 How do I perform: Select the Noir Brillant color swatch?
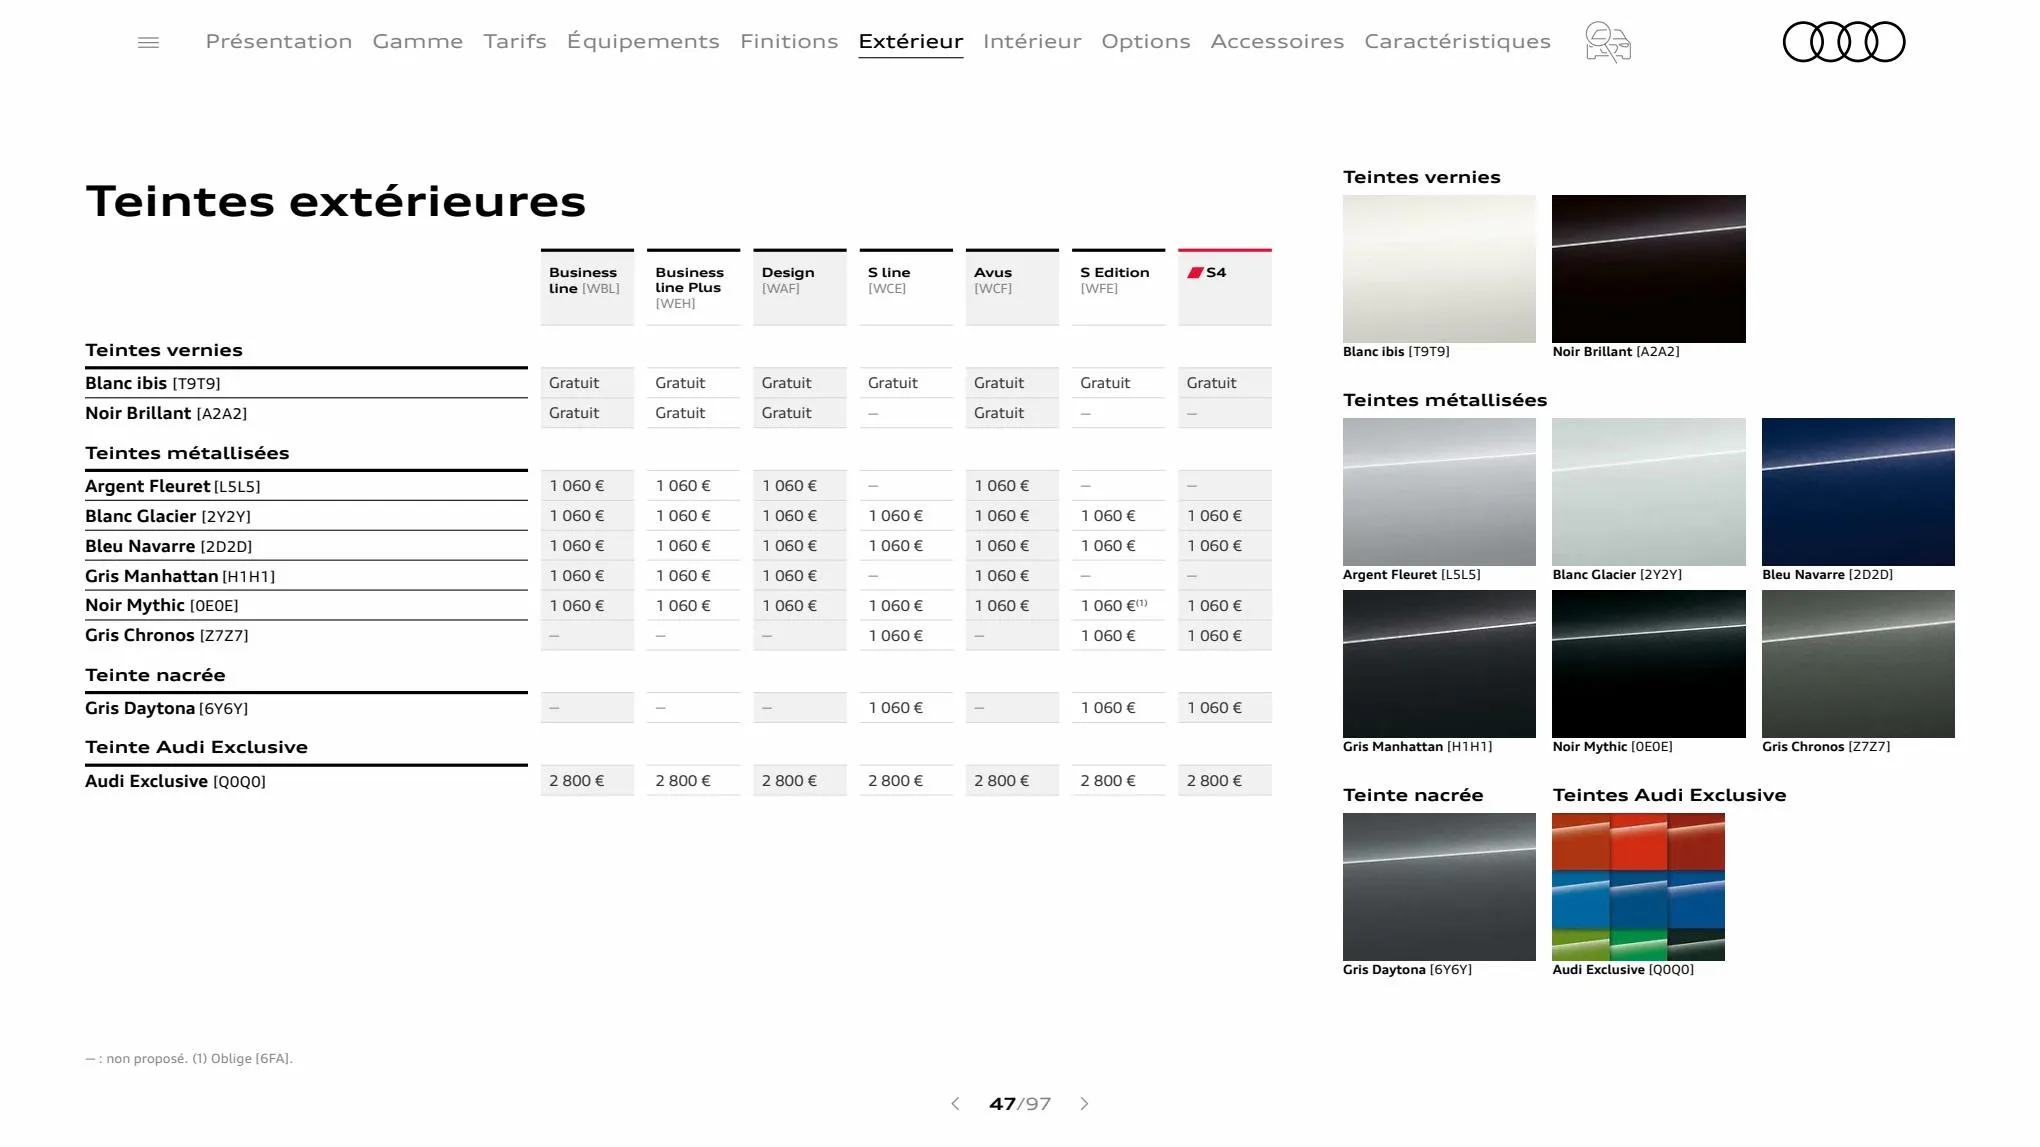click(x=1648, y=269)
